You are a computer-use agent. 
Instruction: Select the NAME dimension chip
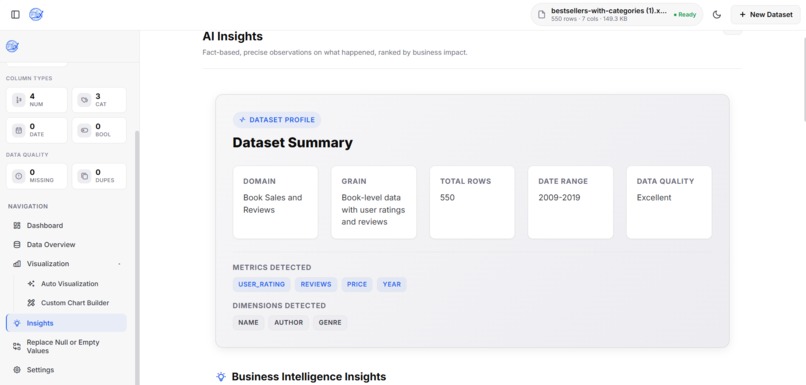click(248, 323)
